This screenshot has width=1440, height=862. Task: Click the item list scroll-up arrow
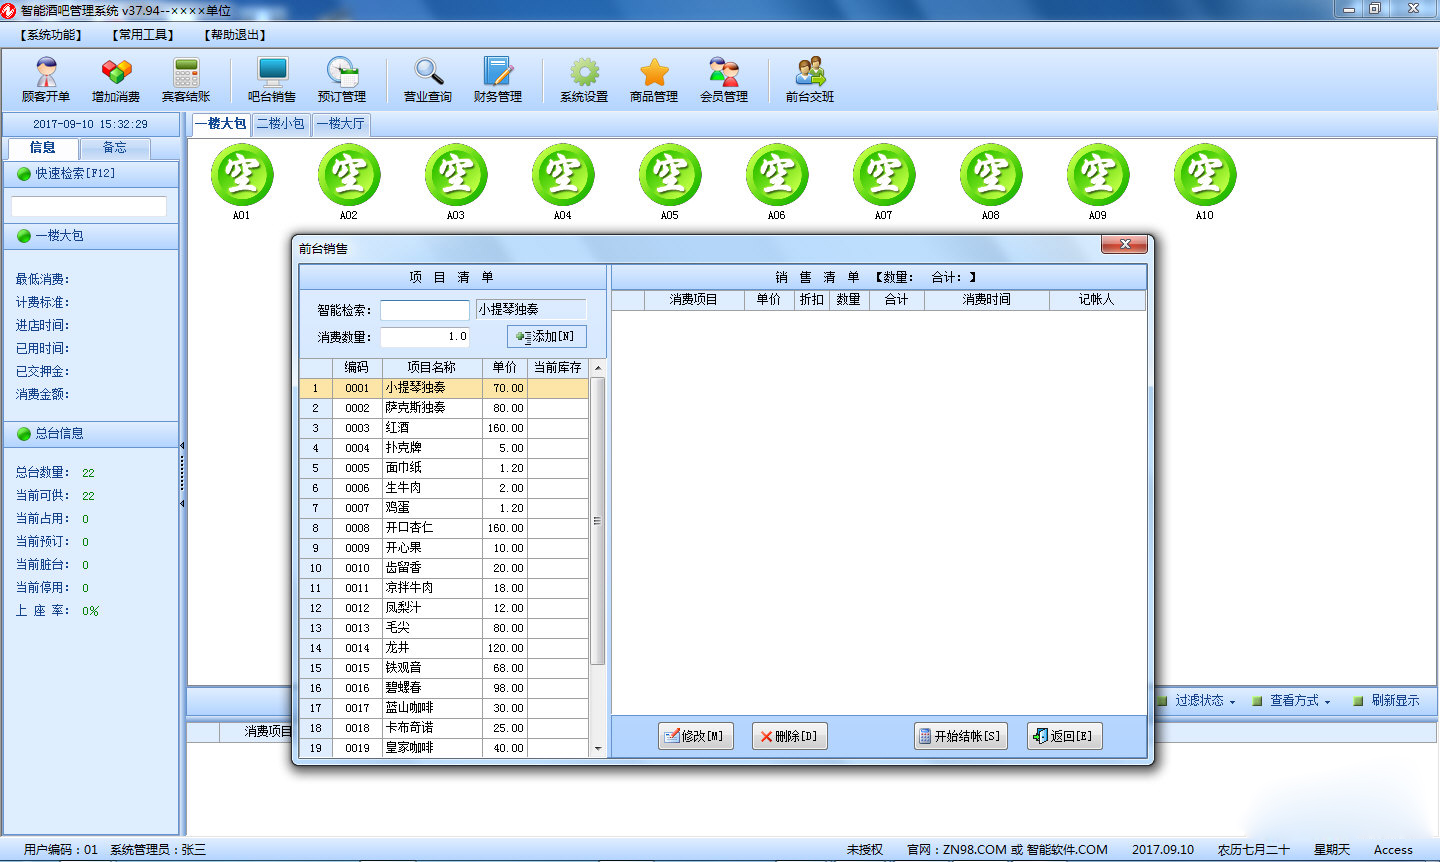pos(599,368)
